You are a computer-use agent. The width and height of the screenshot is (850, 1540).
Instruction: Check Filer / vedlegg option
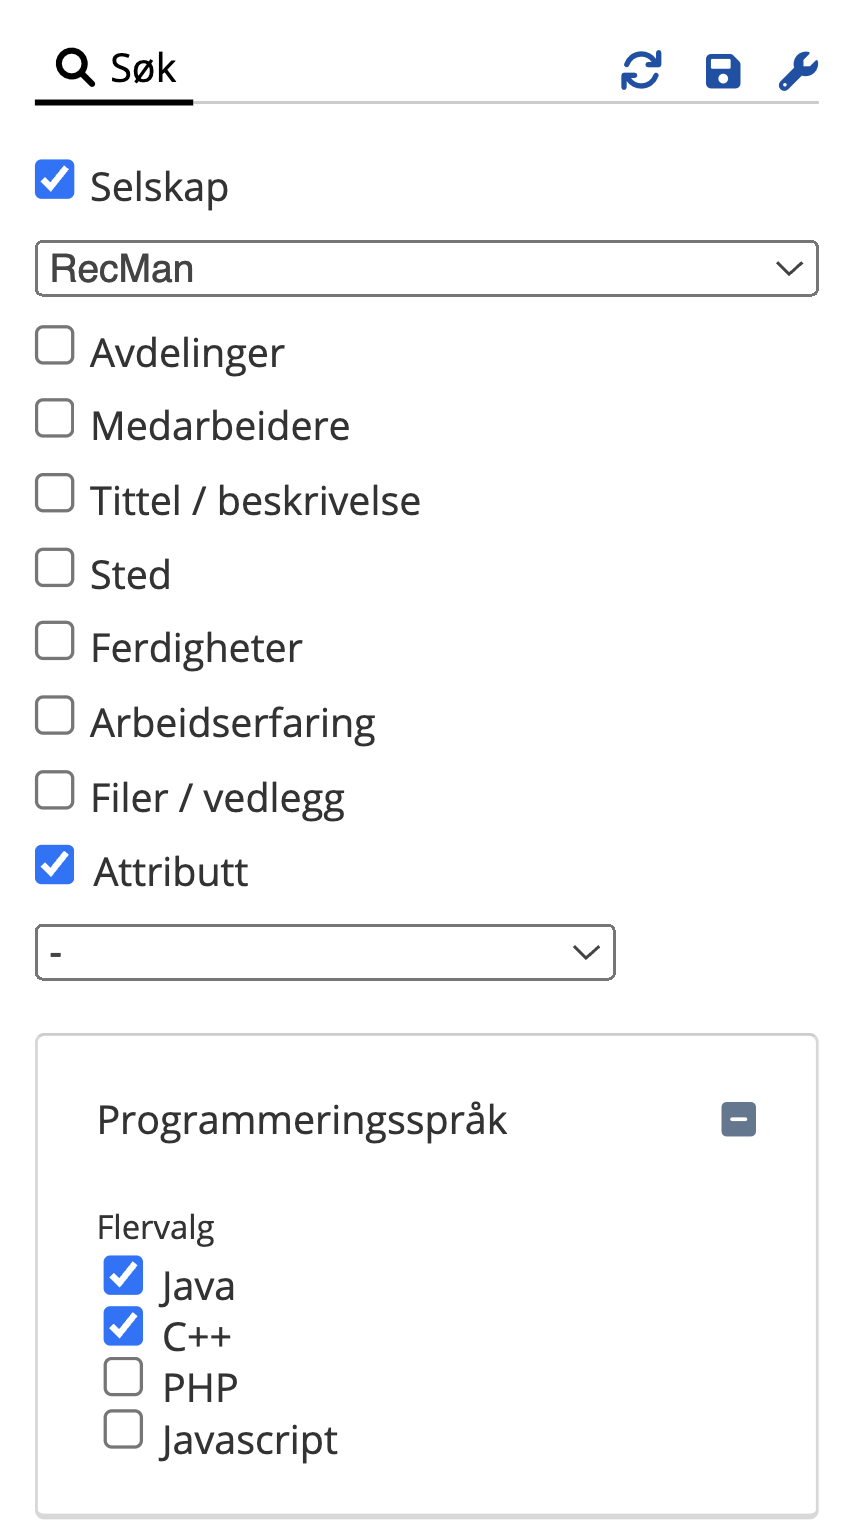coord(55,790)
